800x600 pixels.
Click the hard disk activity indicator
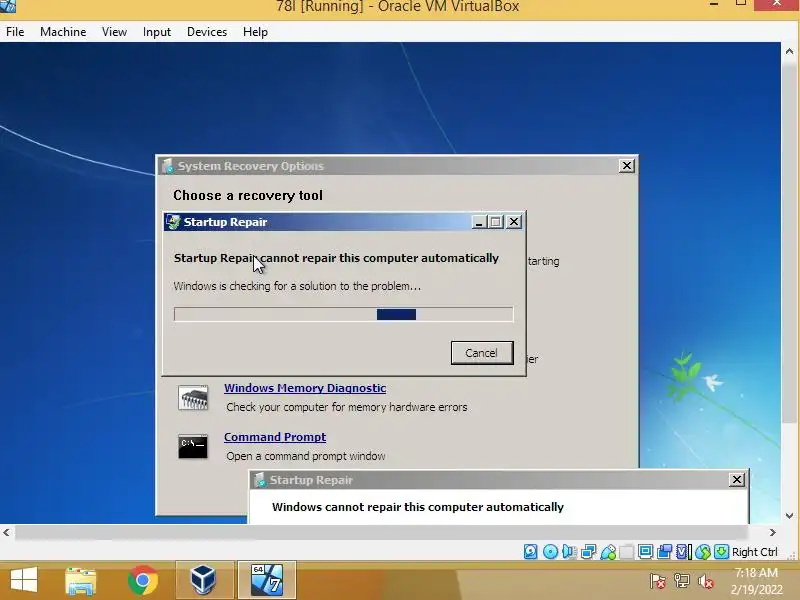click(531, 552)
